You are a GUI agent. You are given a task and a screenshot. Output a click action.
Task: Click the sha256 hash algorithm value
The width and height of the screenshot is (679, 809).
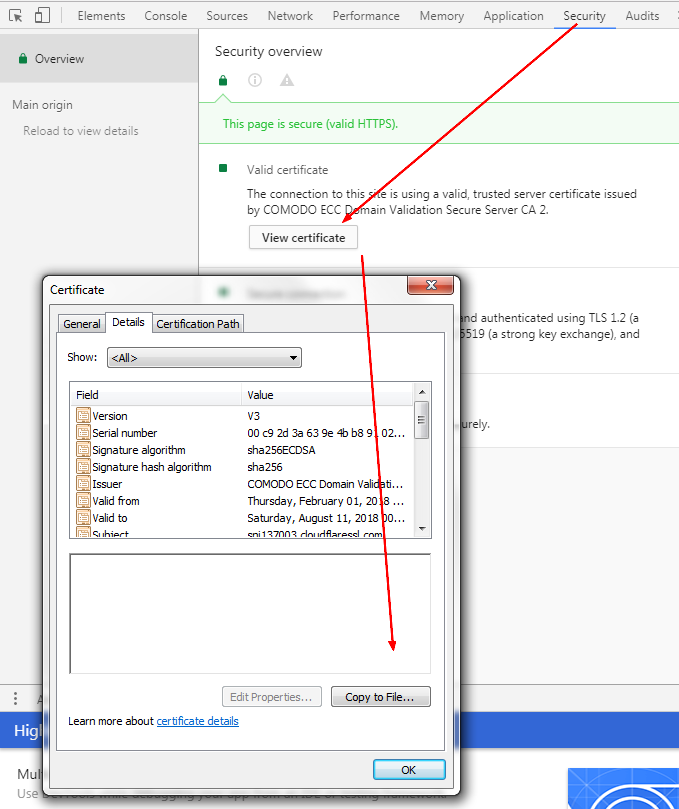(265, 467)
